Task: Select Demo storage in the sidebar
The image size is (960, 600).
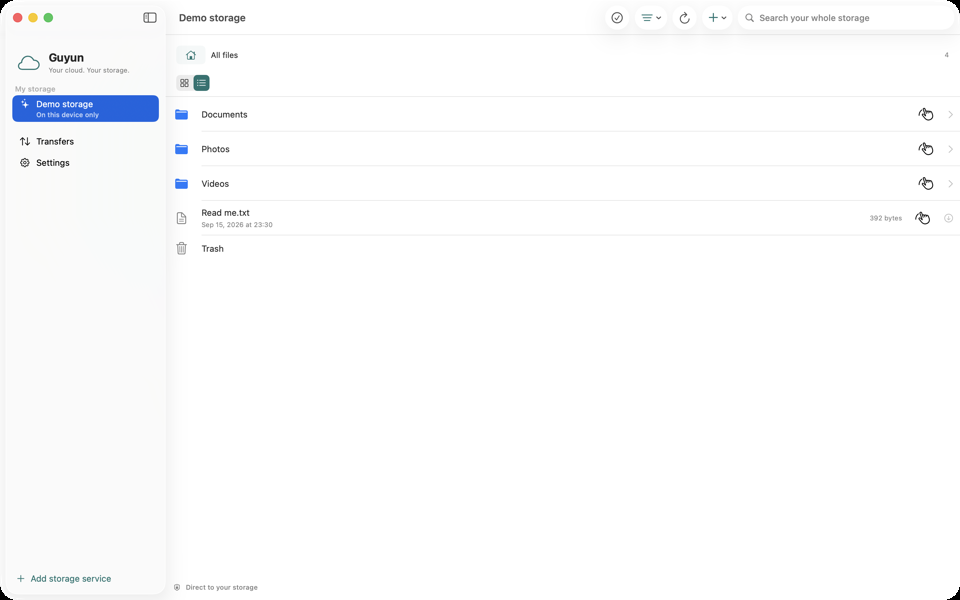Action: pyautogui.click(x=86, y=108)
